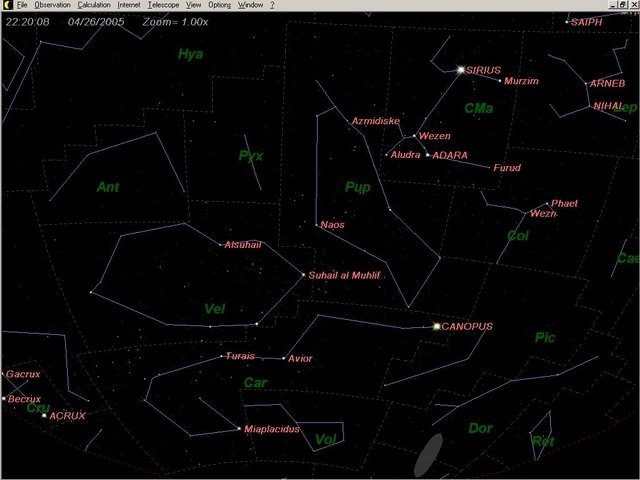
Task: Select the bright star Sirius
Action: [x=461, y=70]
